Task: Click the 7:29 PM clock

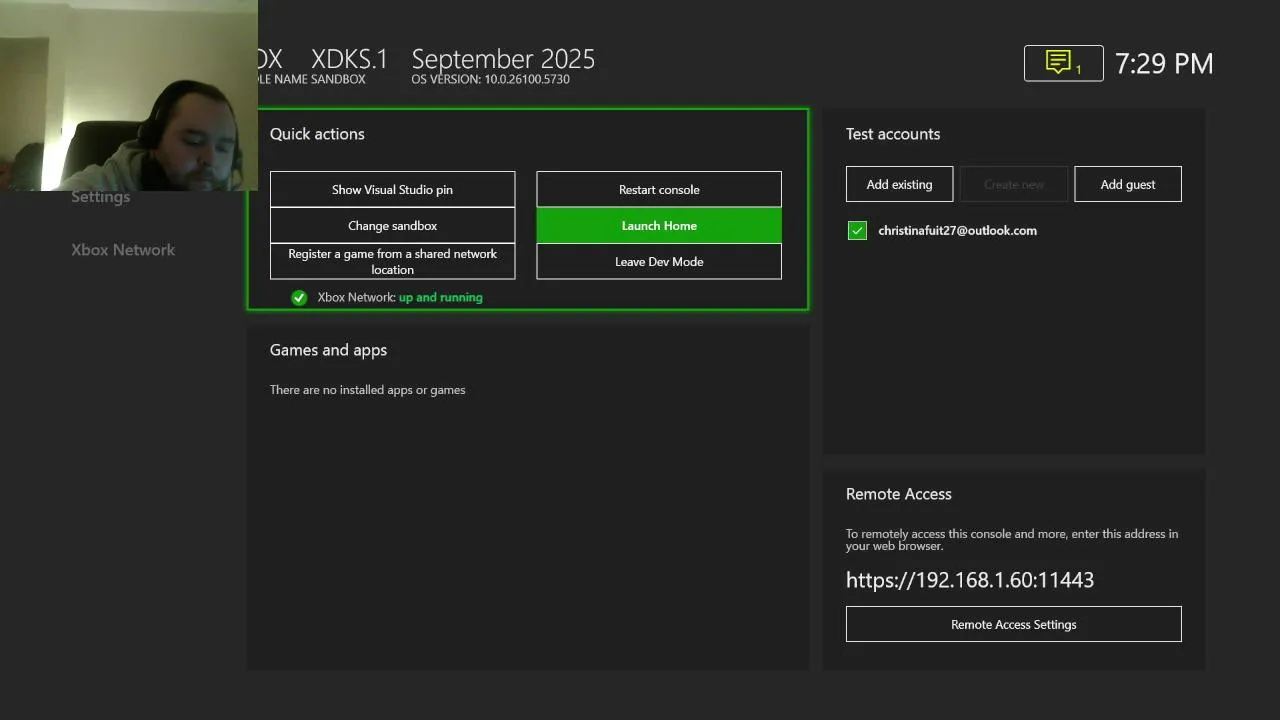Action: click(x=1164, y=63)
